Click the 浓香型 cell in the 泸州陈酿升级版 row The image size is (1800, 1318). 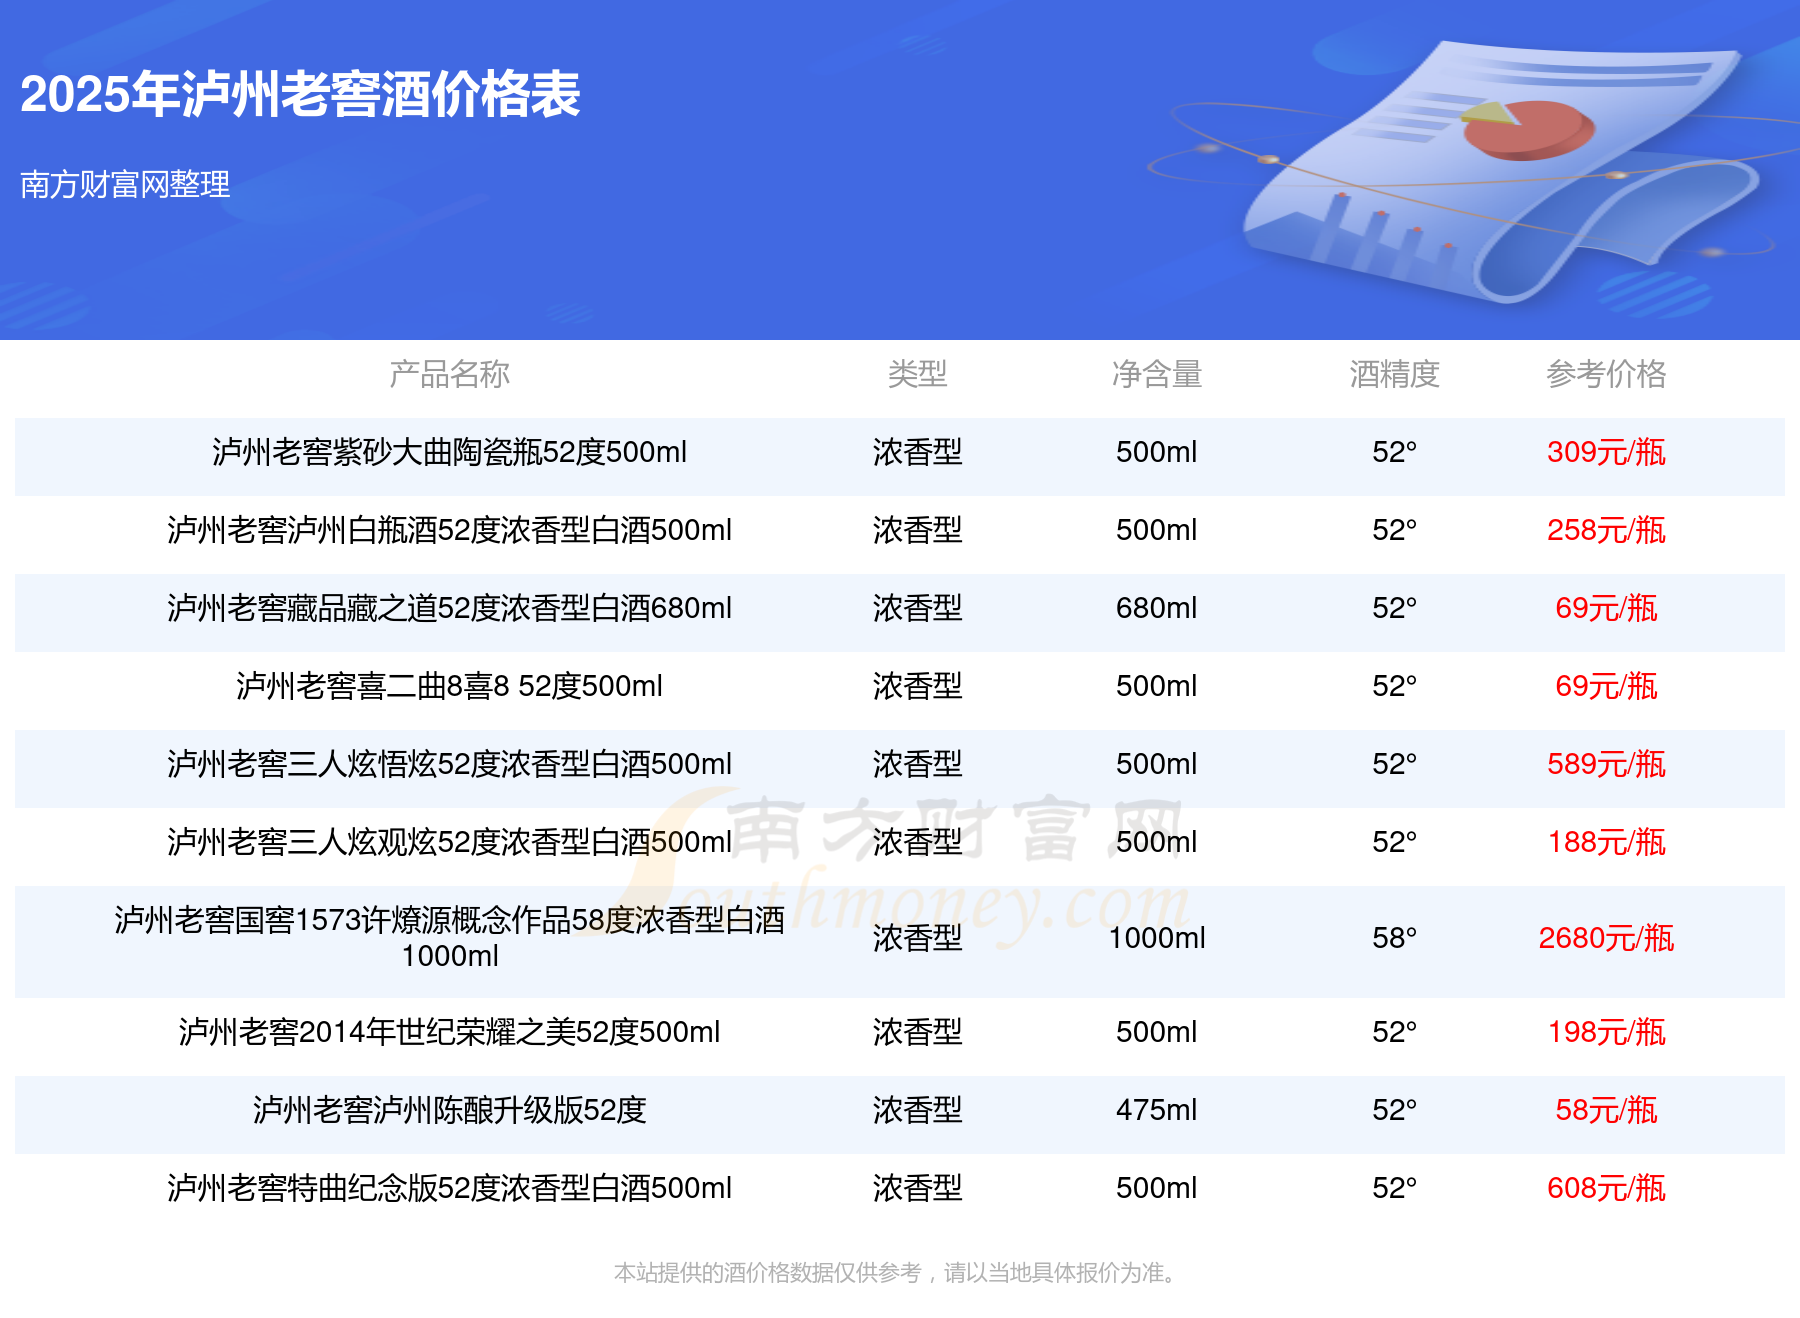coord(917,1110)
